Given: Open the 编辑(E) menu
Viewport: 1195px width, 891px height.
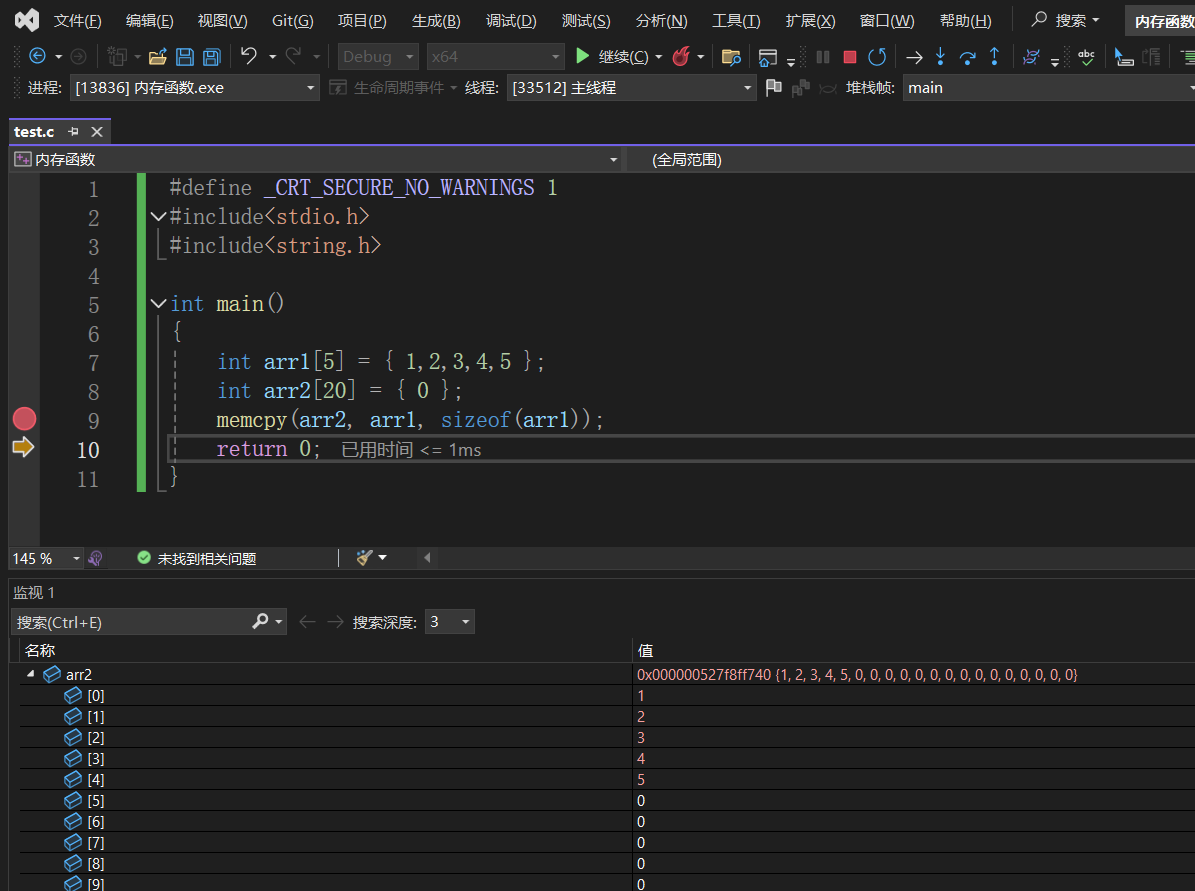Looking at the screenshot, I should [x=149, y=21].
